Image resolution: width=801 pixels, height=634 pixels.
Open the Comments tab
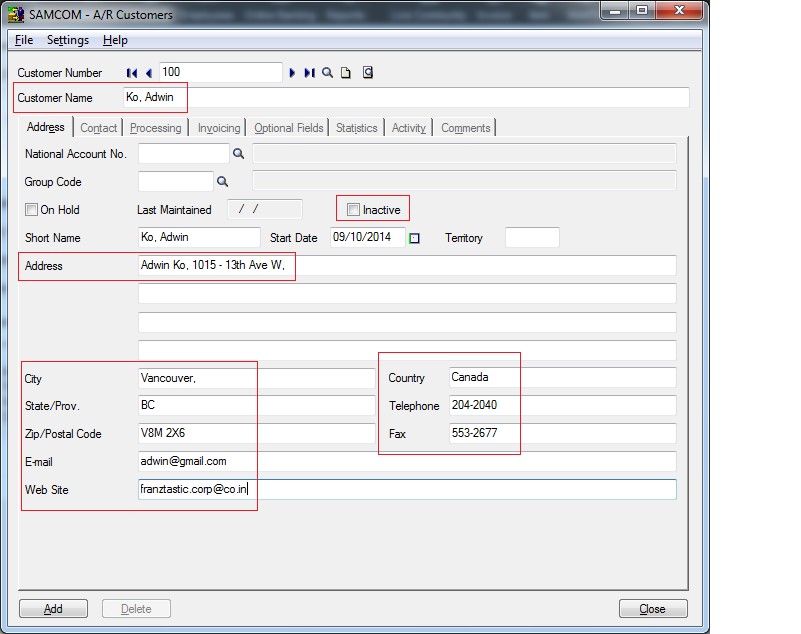(x=465, y=128)
